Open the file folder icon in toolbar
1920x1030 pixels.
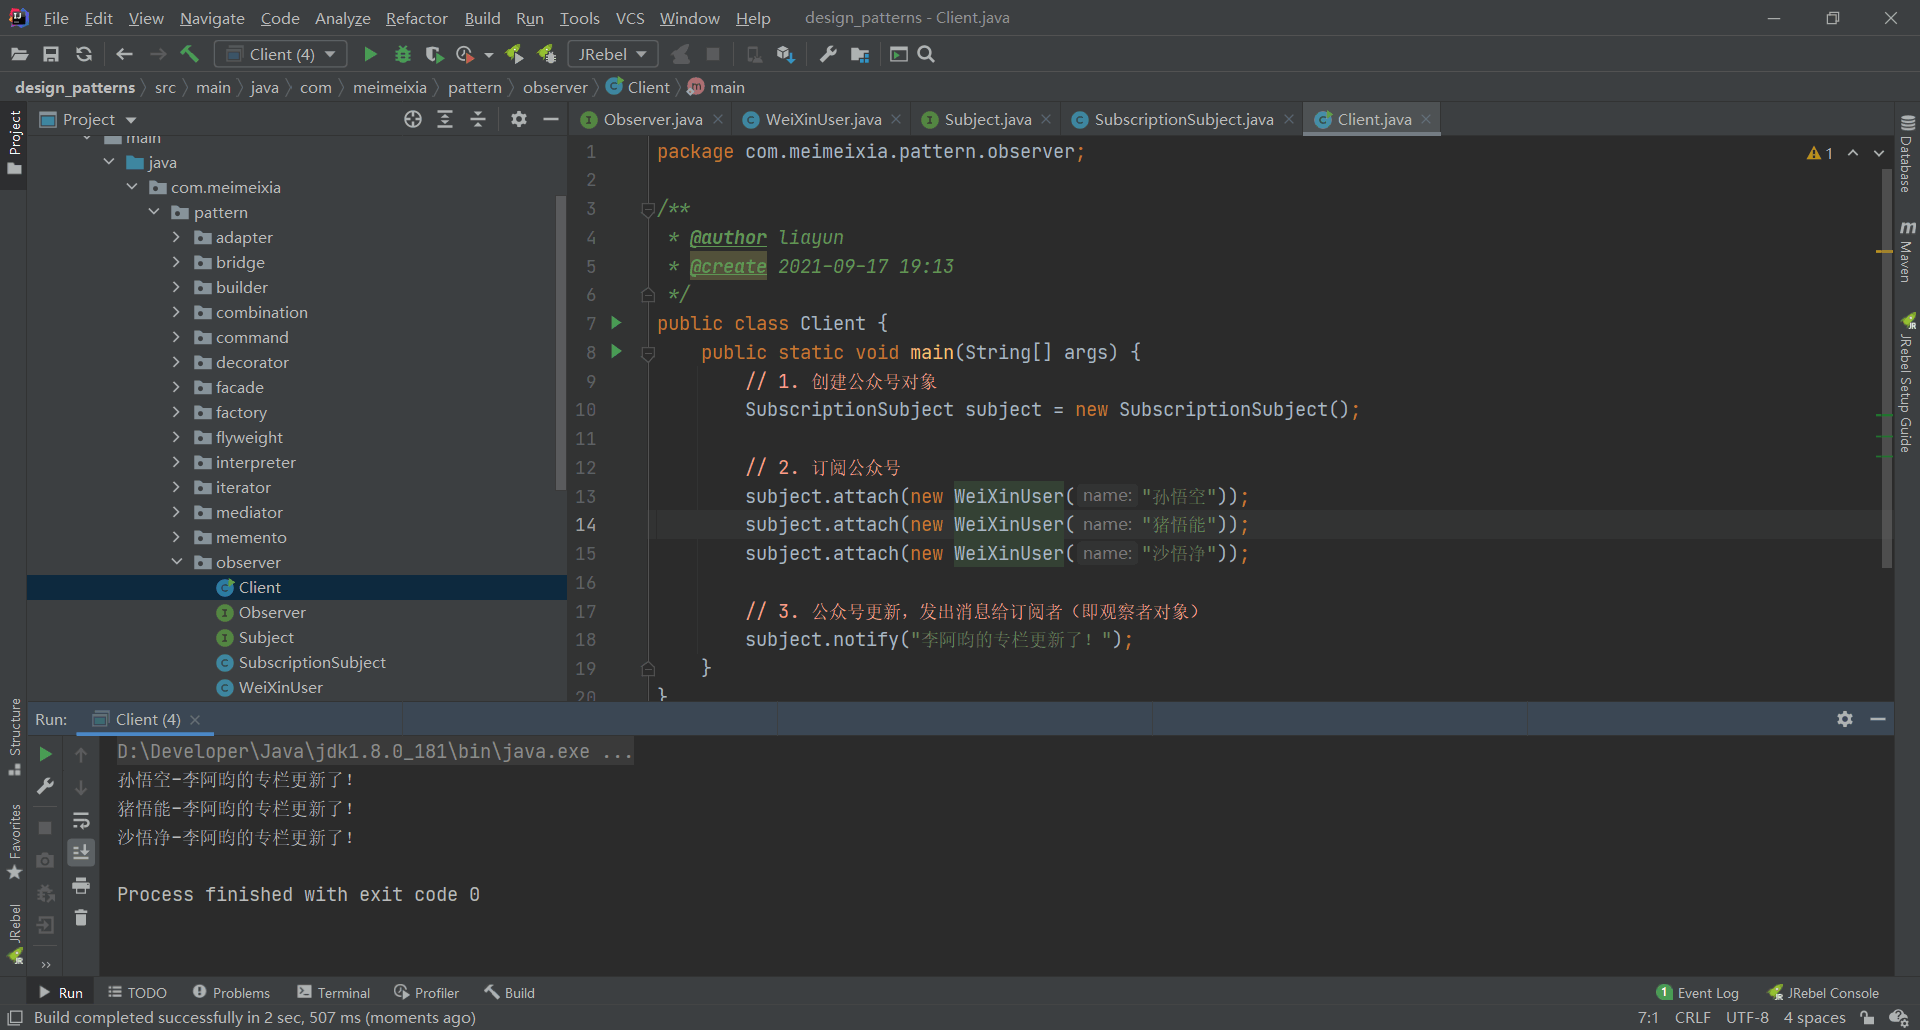(x=19, y=54)
